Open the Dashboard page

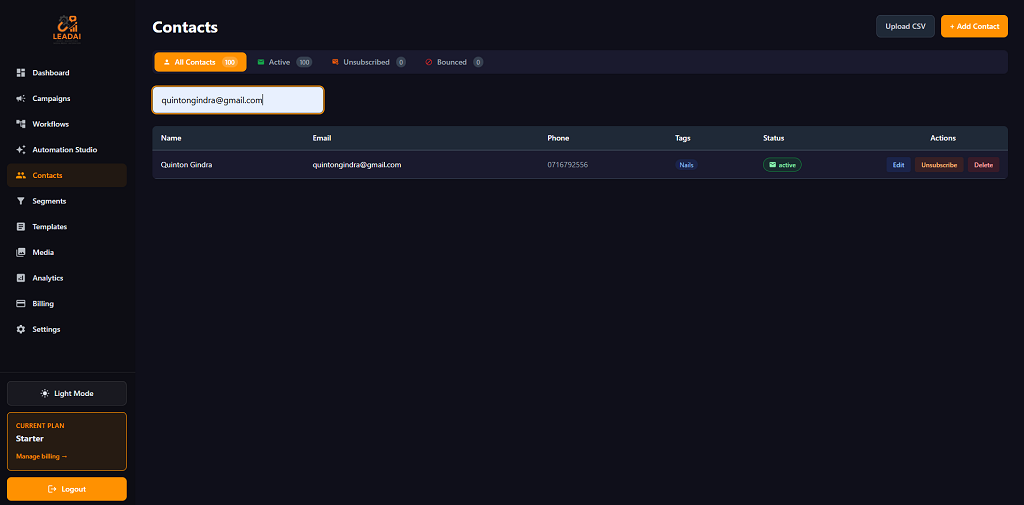[67, 73]
